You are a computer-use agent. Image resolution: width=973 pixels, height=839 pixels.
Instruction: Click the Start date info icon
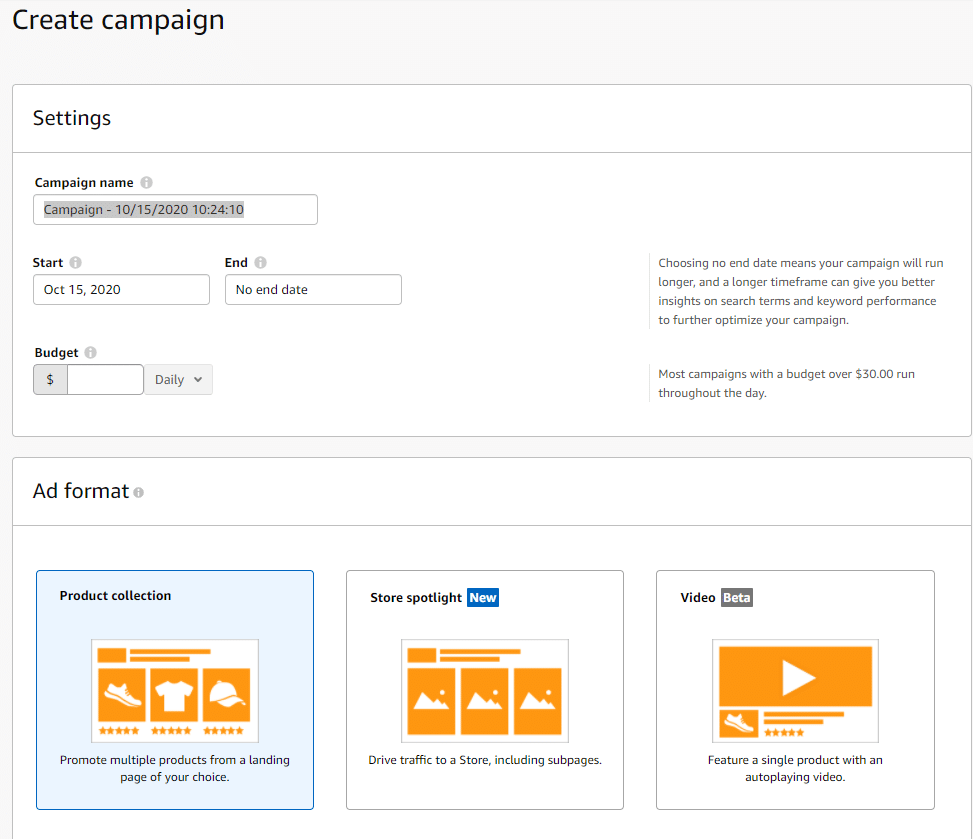76,262
